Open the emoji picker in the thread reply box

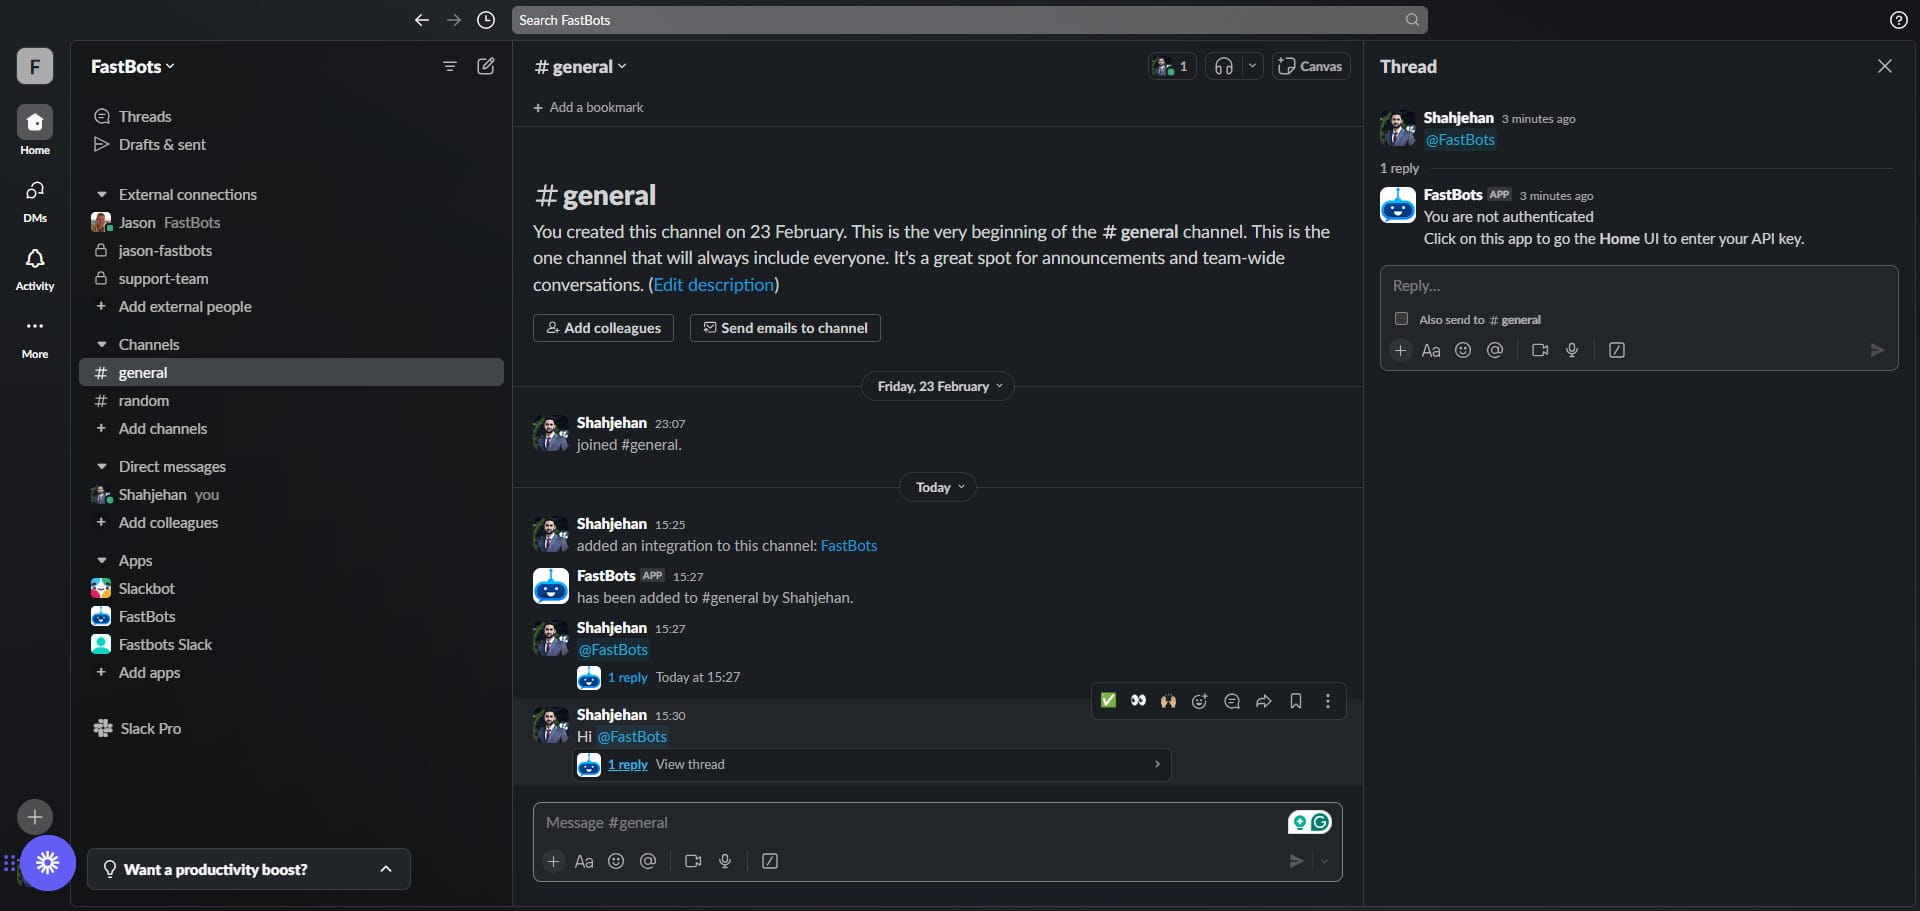(x=1463, y=350)
